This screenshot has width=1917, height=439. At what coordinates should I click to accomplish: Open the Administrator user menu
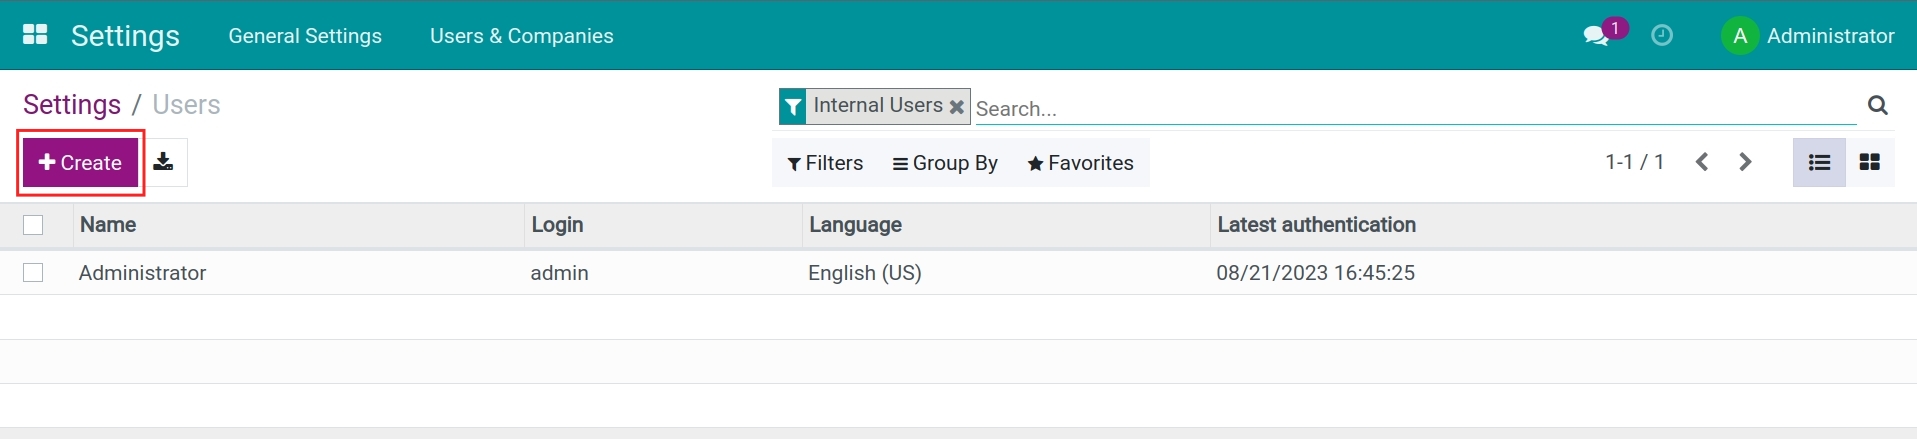click(1808, 36)
